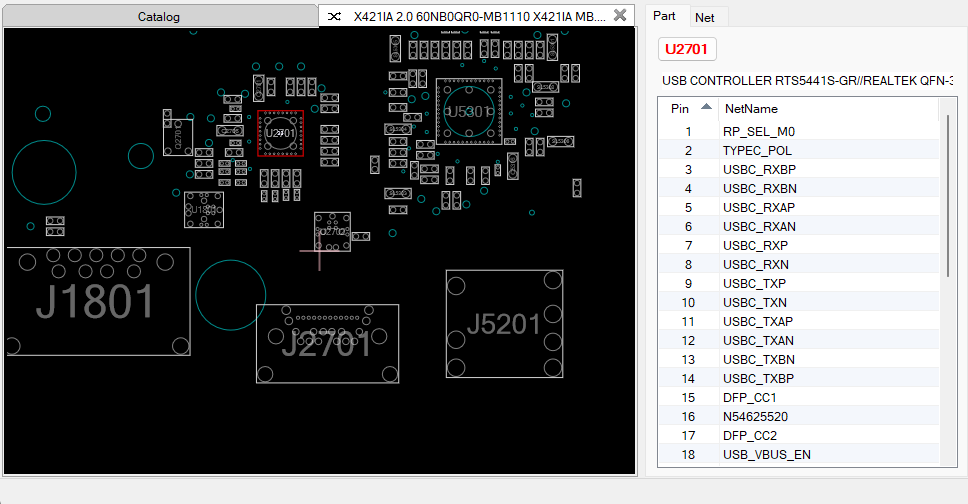The height and width of the screenshot is (504, 968).
Task: Sort pins using the Pin column arrow
Action: tap(706, 107)
